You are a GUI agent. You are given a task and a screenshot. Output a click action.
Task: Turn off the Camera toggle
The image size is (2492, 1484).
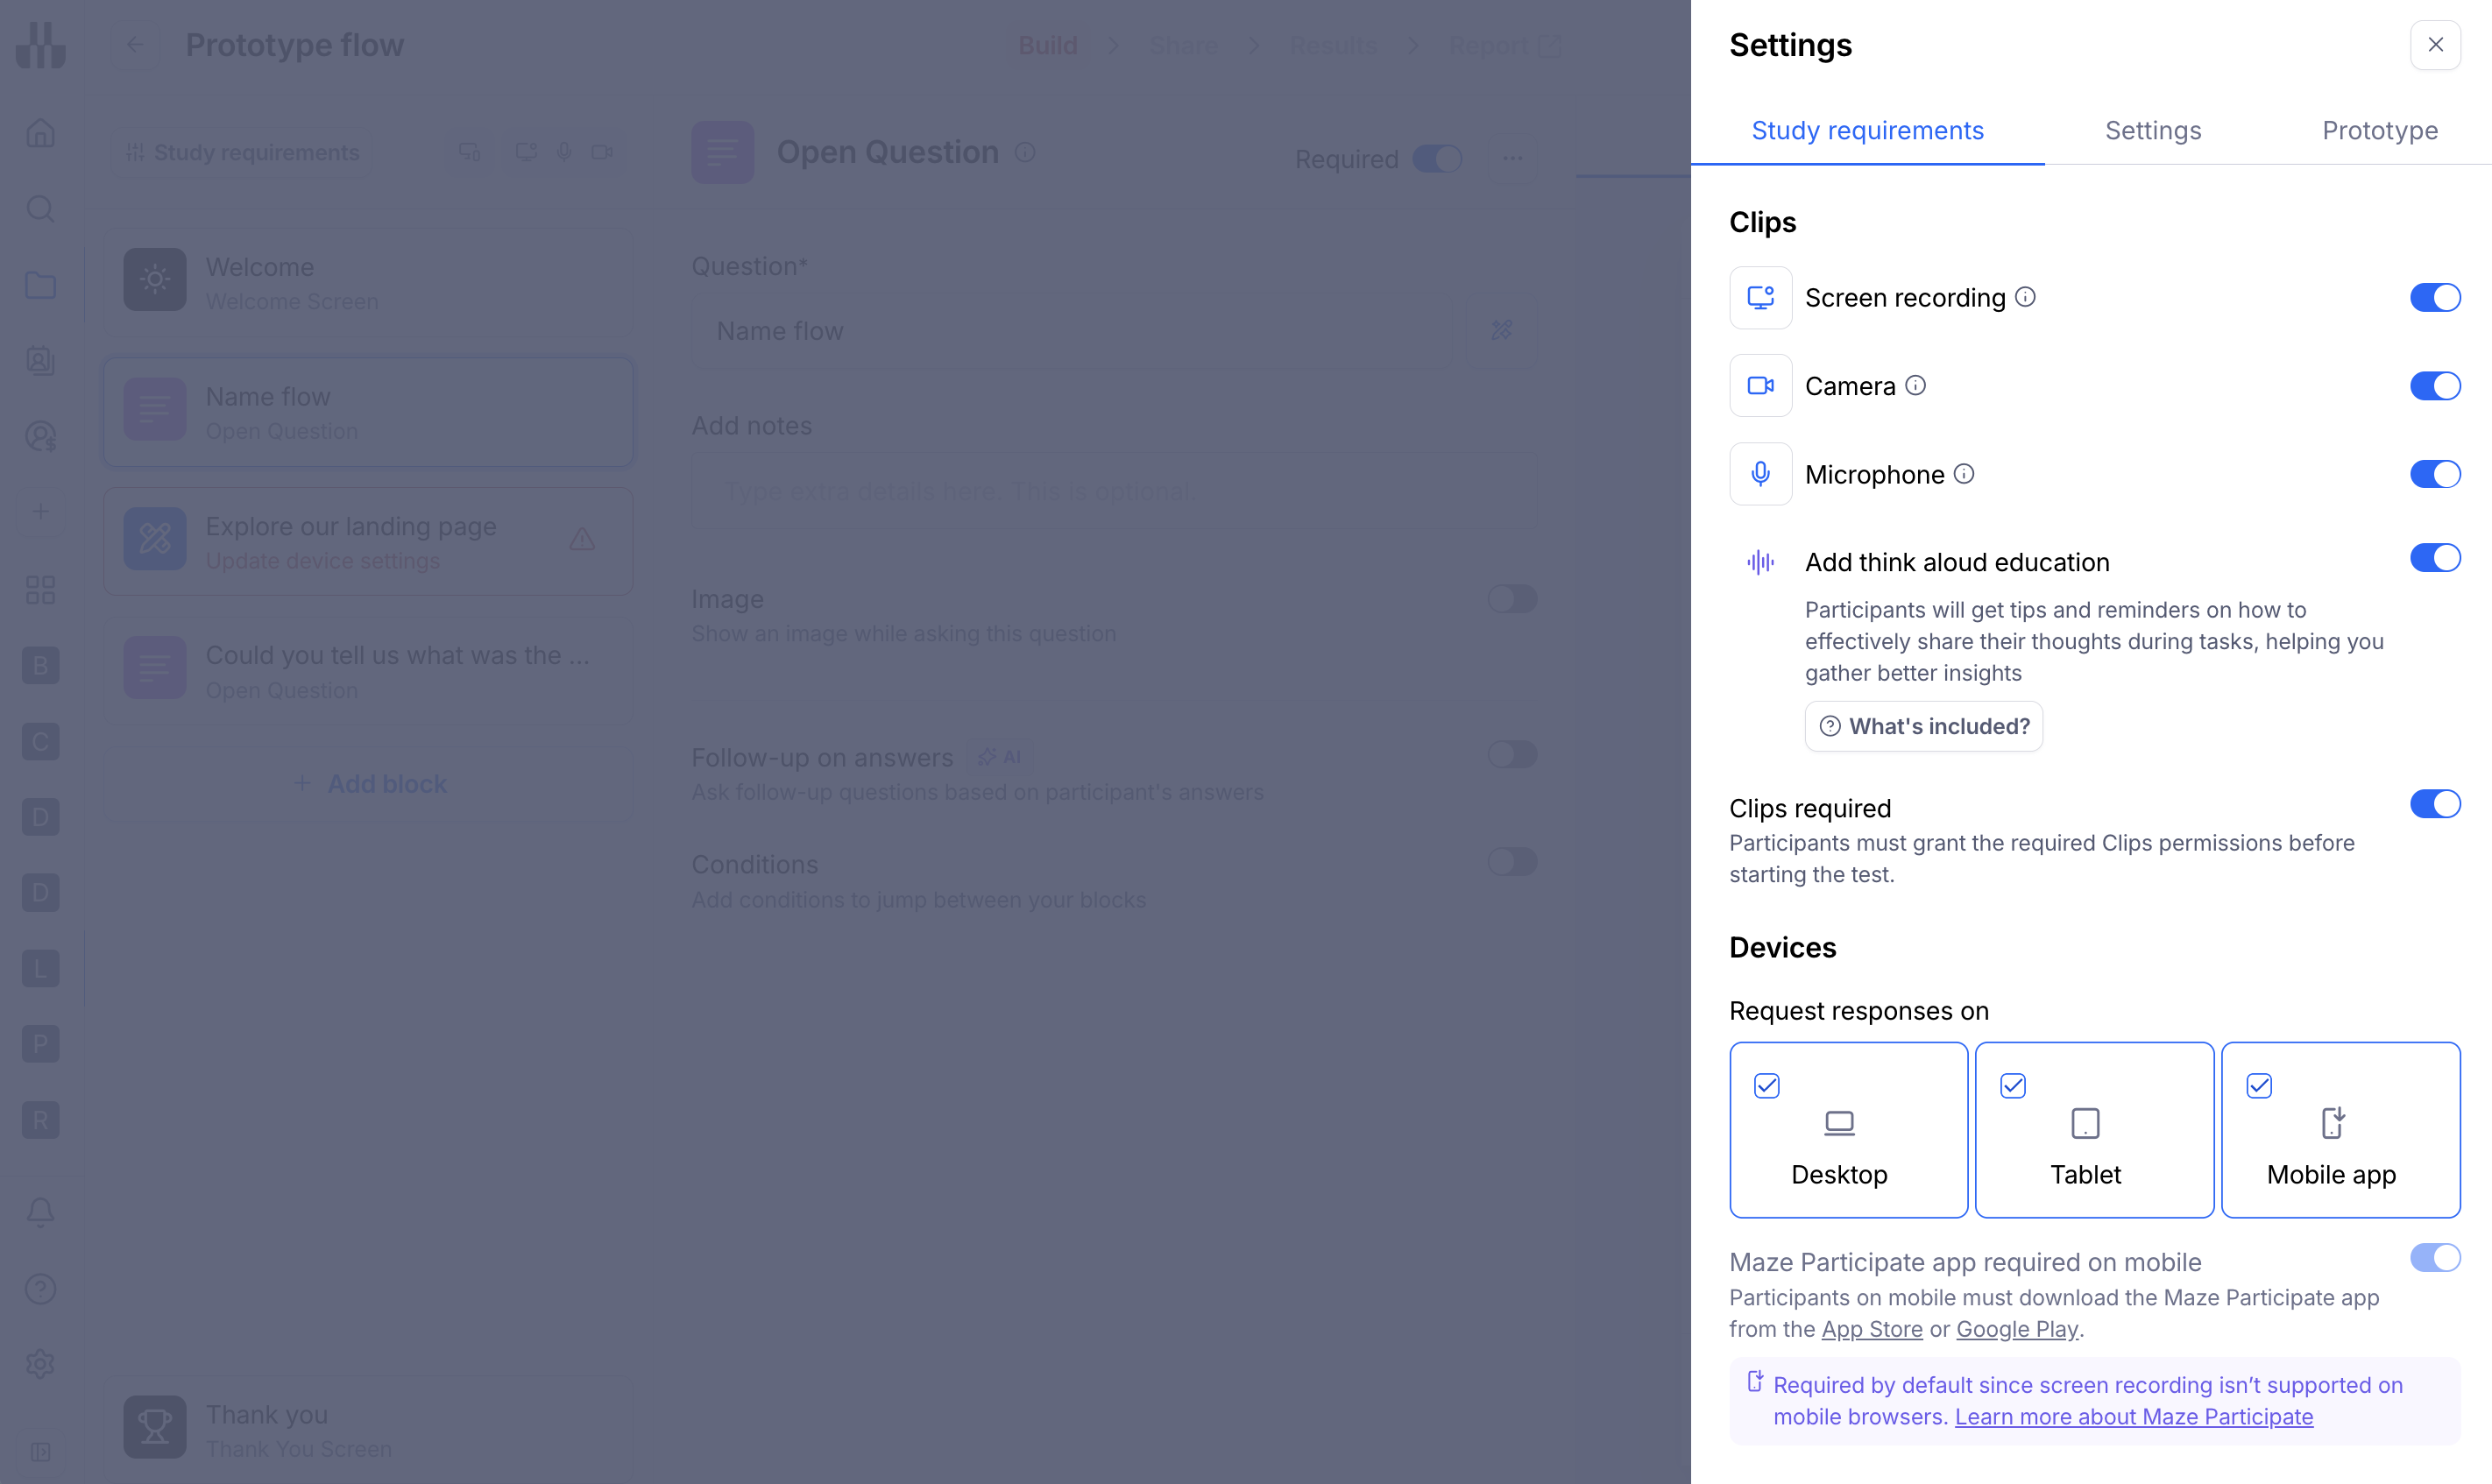(x=2434, y=385)
